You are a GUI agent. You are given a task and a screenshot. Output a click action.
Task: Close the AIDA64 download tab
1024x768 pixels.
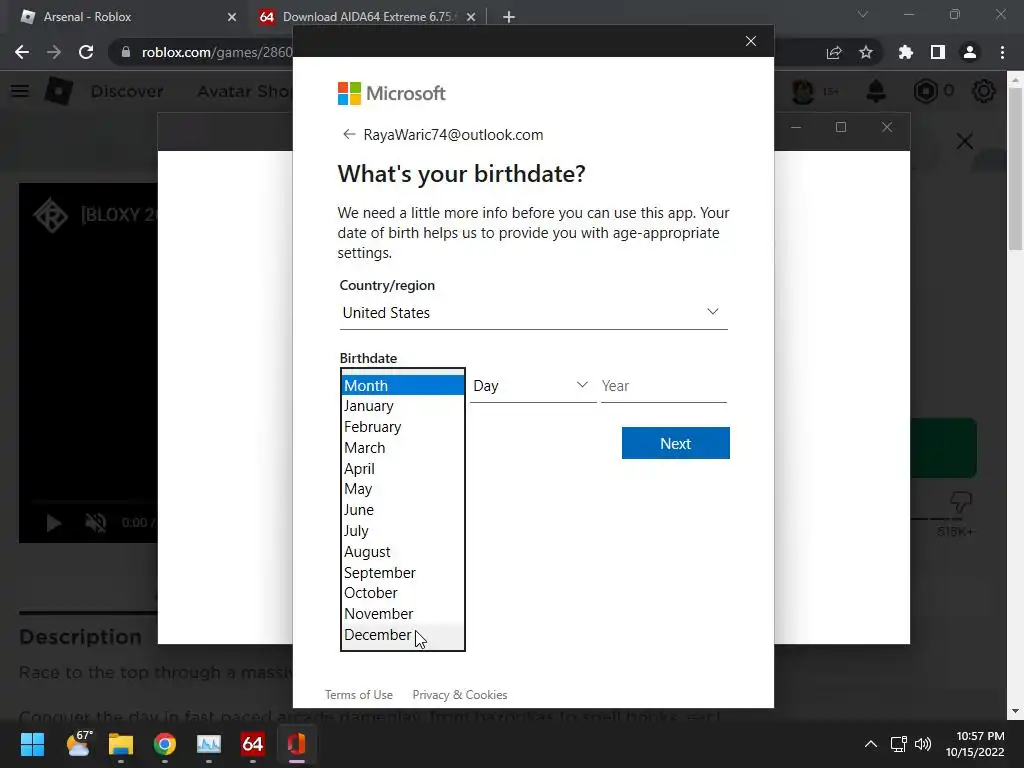click(470, 17)
